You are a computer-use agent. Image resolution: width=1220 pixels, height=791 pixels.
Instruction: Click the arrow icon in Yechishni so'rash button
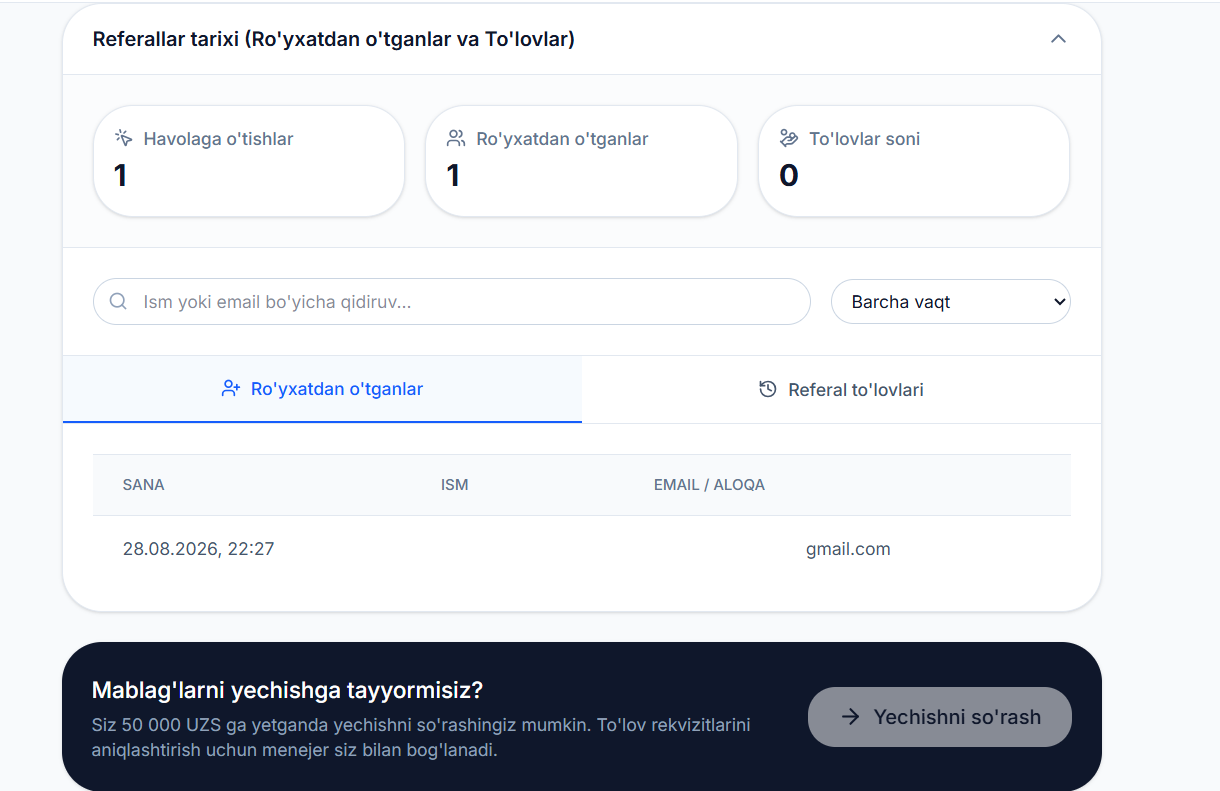tap(850, 716)
